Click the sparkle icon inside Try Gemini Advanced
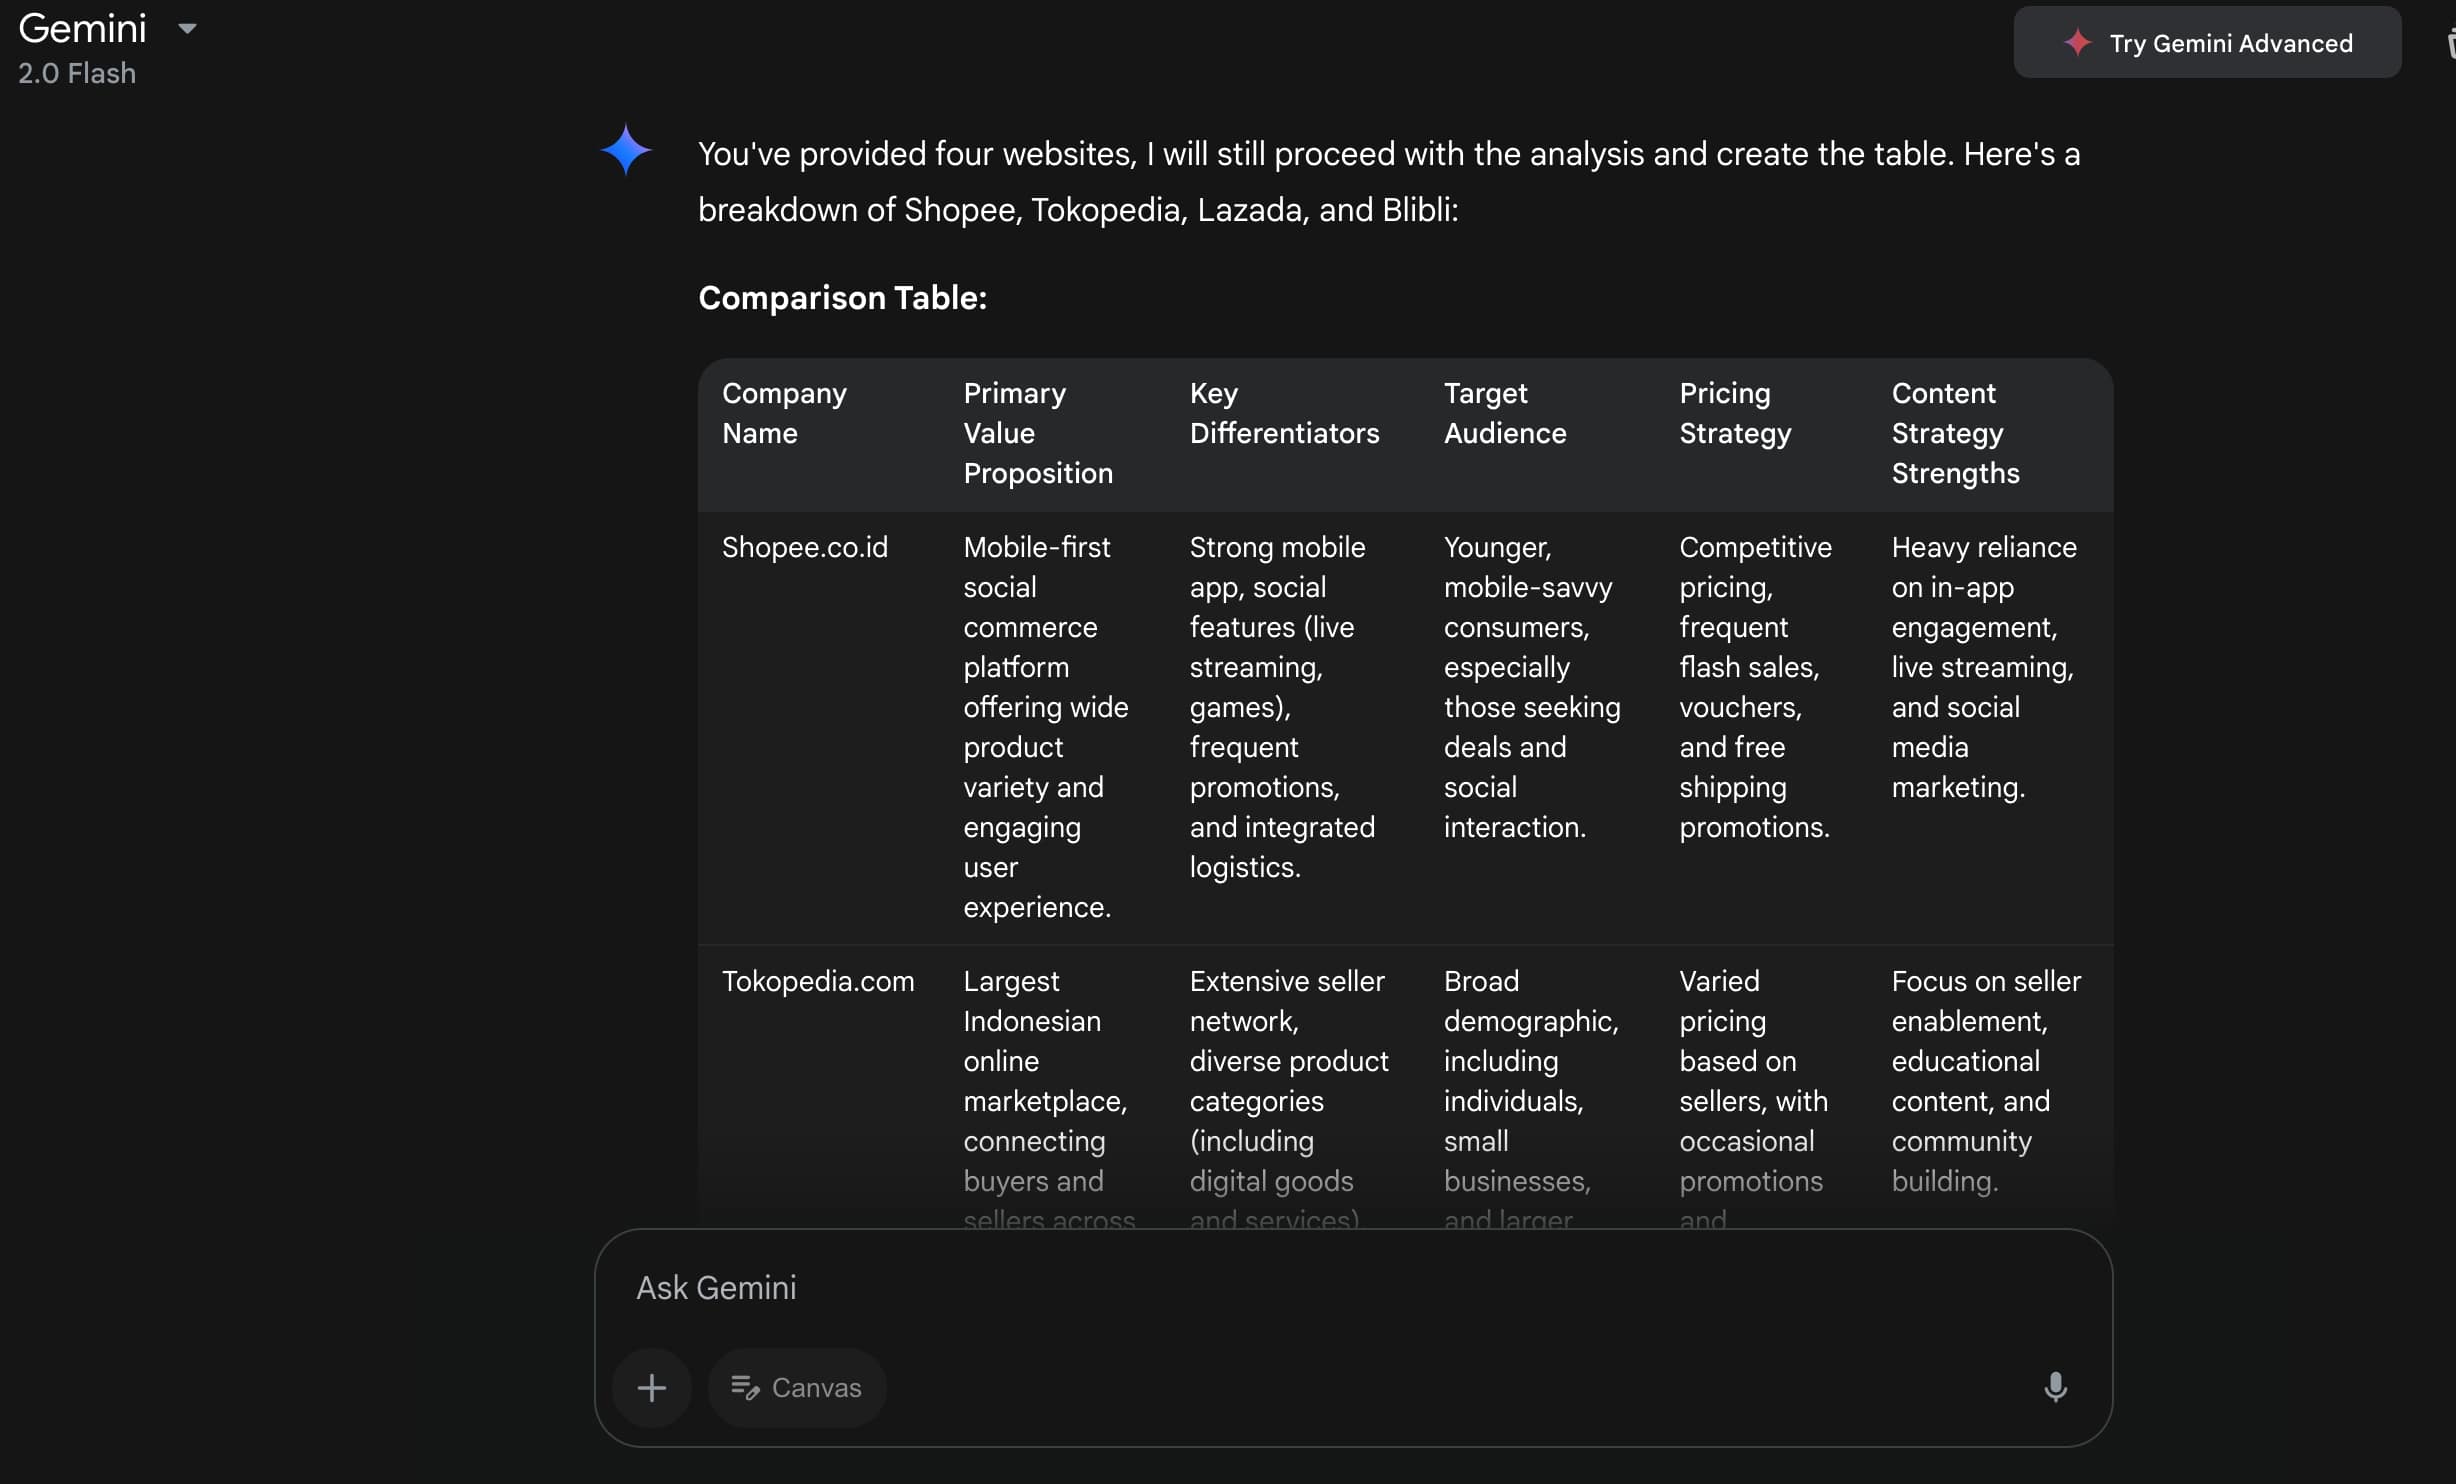 (2078, 43)
